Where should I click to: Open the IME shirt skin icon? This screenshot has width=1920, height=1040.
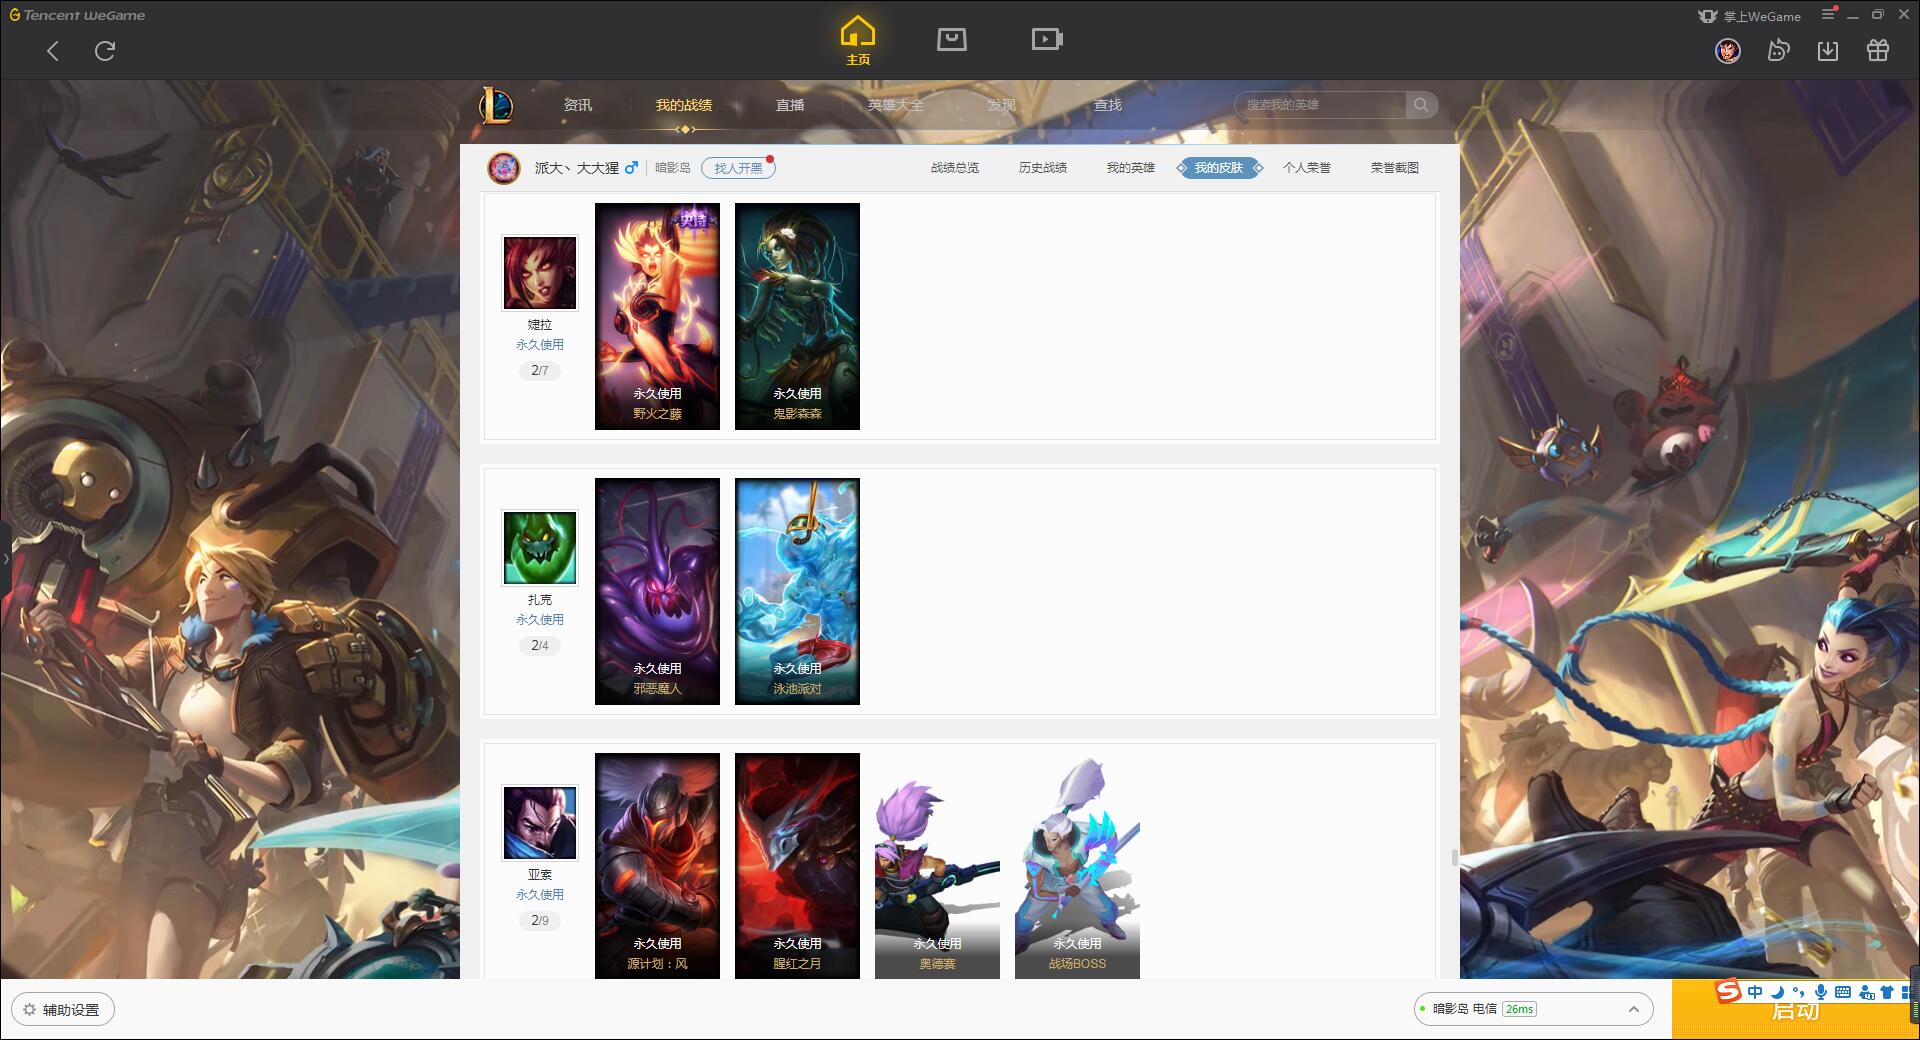[1888, 992]
